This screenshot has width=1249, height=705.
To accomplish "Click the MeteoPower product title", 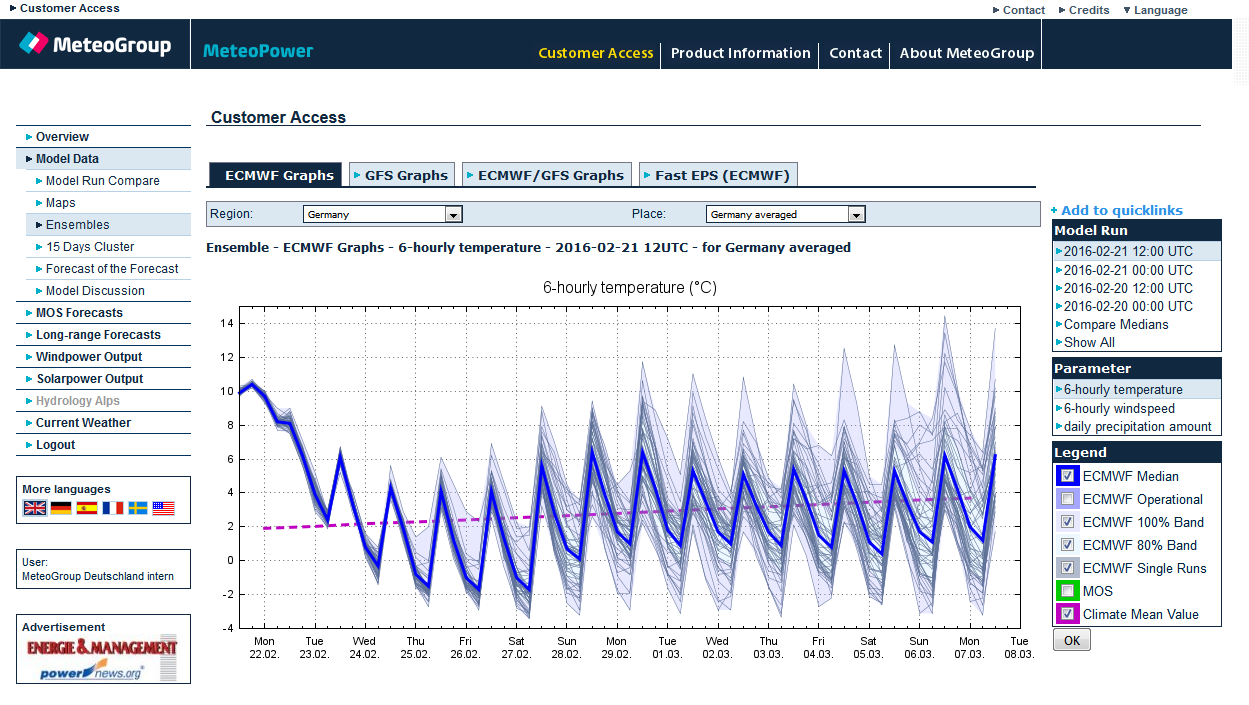I will point(258,51).
